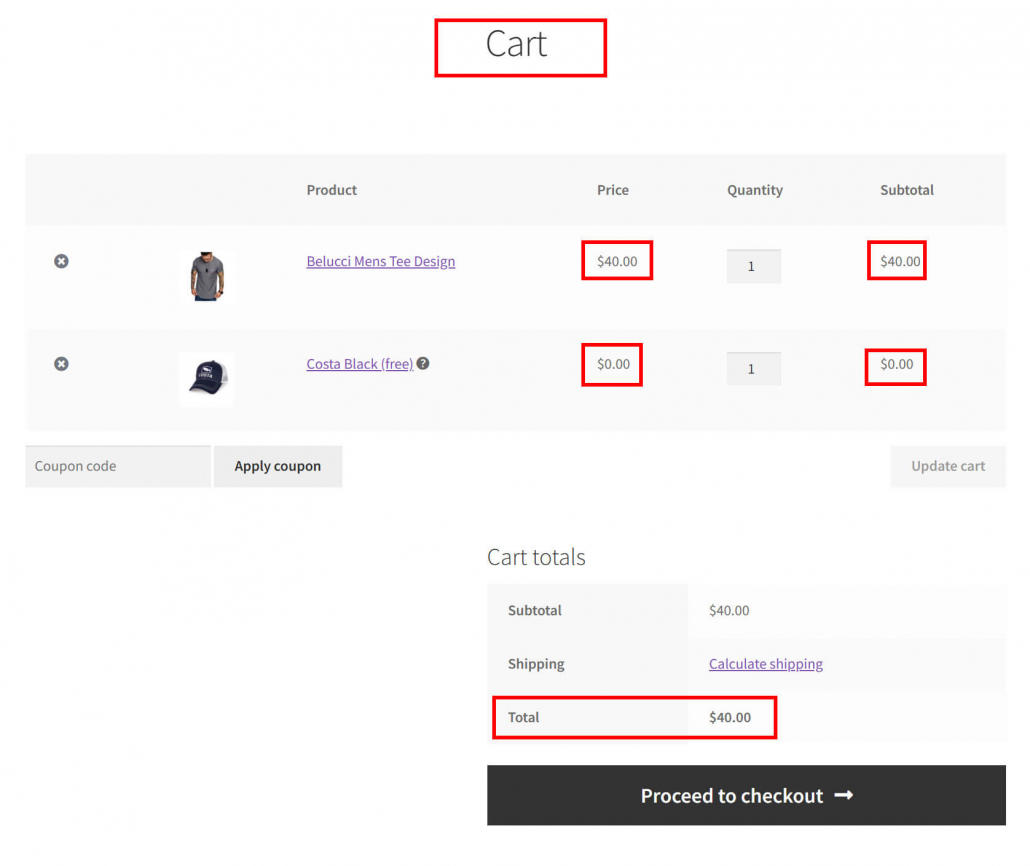Click the Cart page heading
Screen dimensions: 1030x866
pyautogui.click(x=516, y=45)
